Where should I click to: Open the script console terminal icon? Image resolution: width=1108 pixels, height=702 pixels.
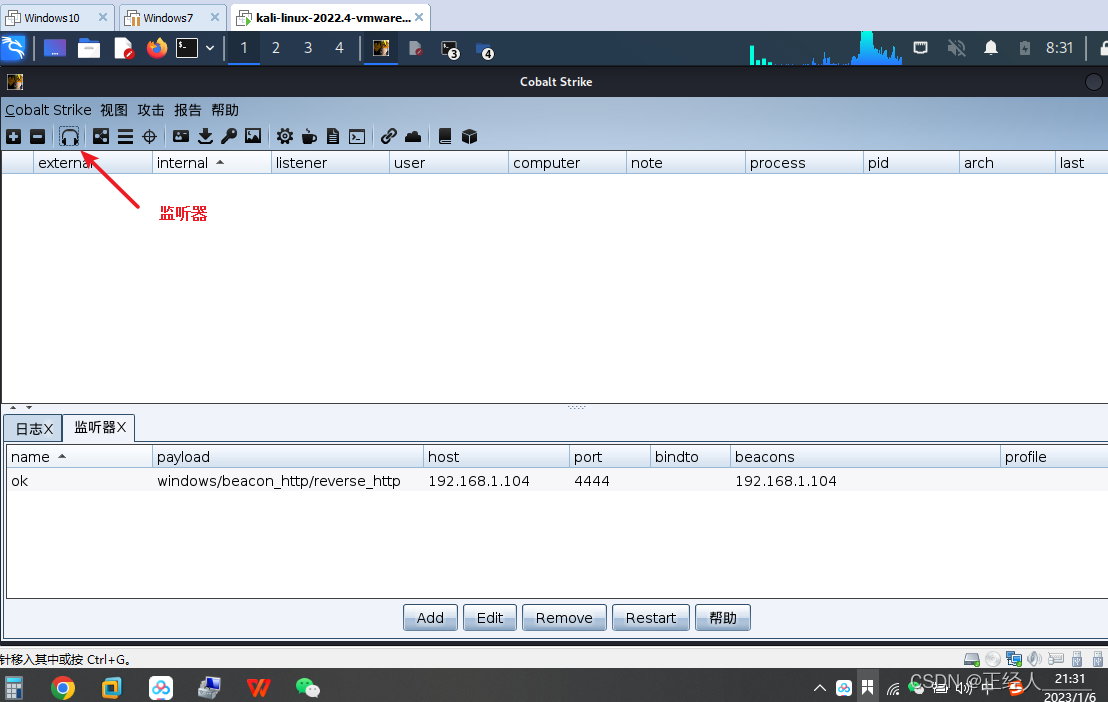pyautogui.click(x=356, y=136)
